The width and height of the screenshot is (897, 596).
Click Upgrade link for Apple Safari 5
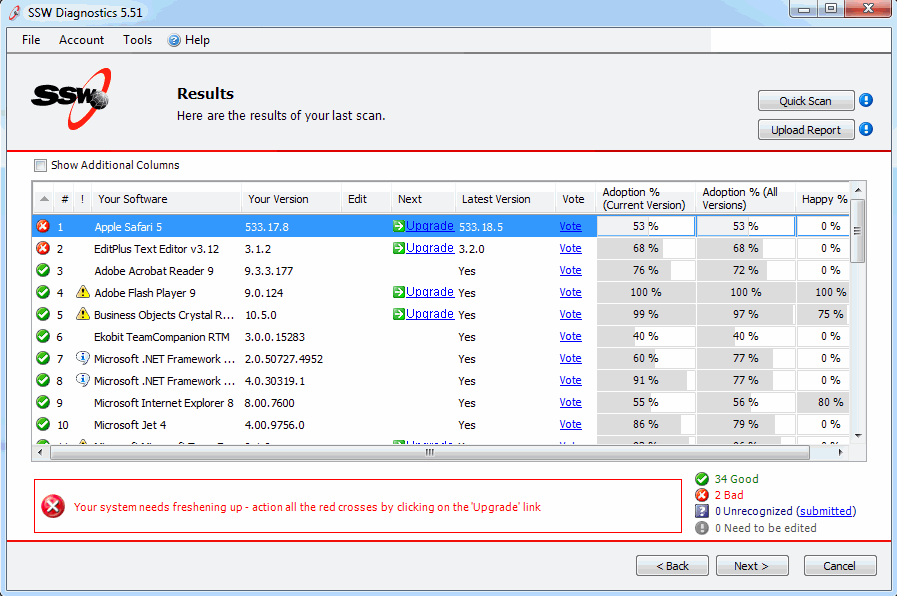coord(430,226)
